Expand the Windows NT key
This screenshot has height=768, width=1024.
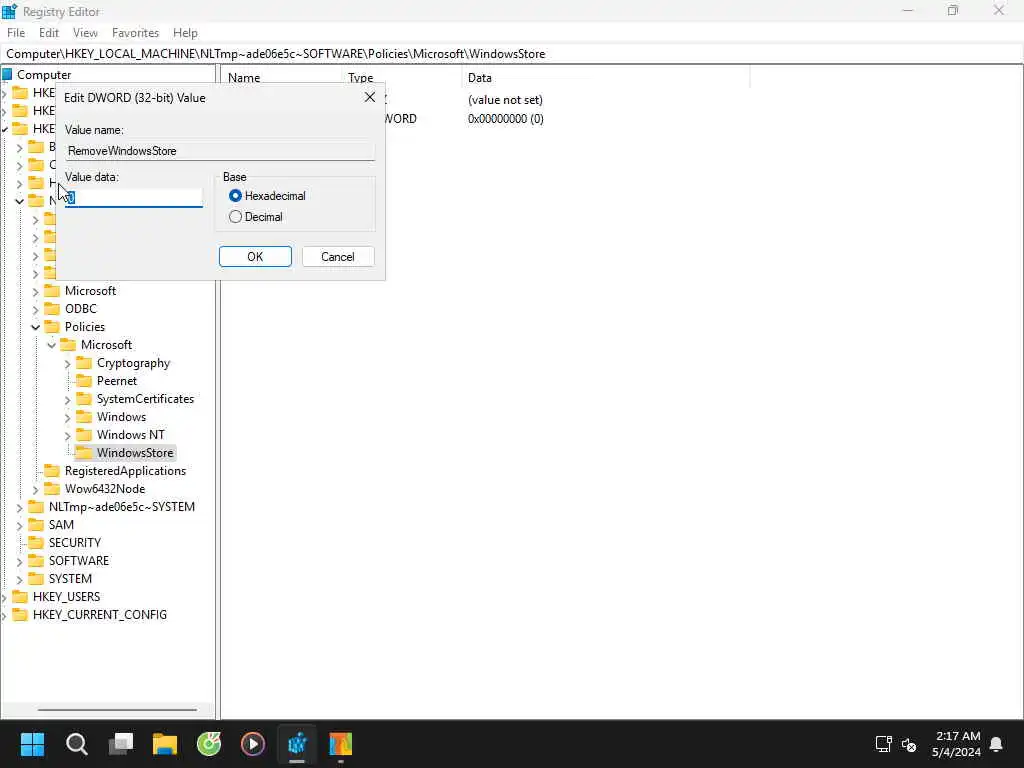pyautogui.click(x=68, y=436)
